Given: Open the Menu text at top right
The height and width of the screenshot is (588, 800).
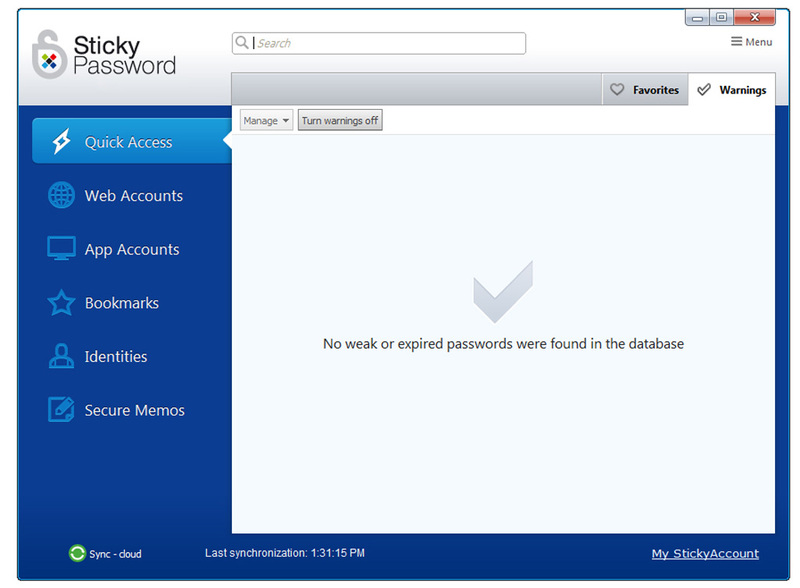Looking at the screenshot, I should [x=759, y=42].
